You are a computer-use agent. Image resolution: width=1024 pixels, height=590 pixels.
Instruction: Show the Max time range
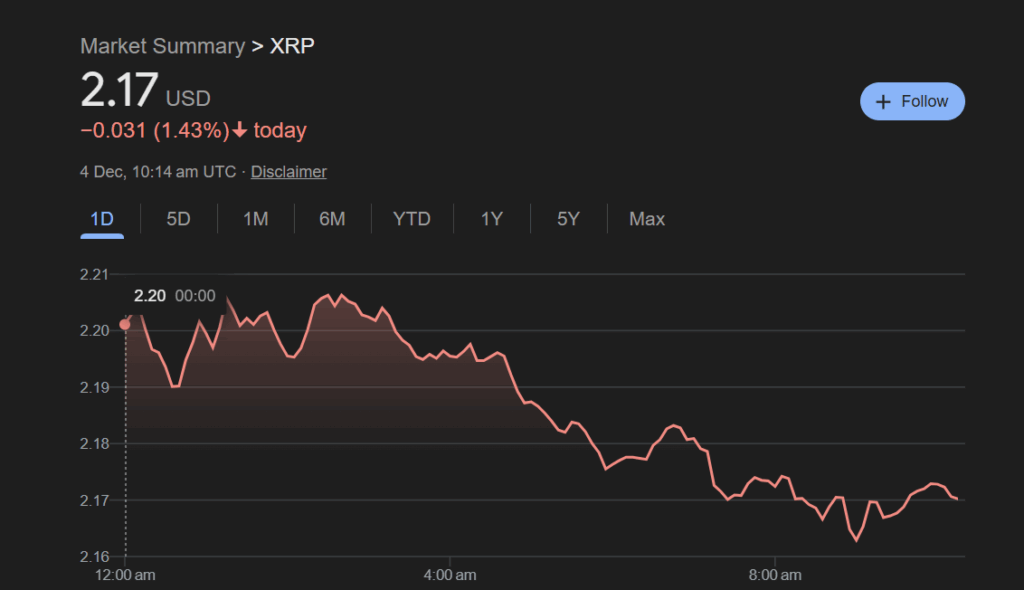647,219
